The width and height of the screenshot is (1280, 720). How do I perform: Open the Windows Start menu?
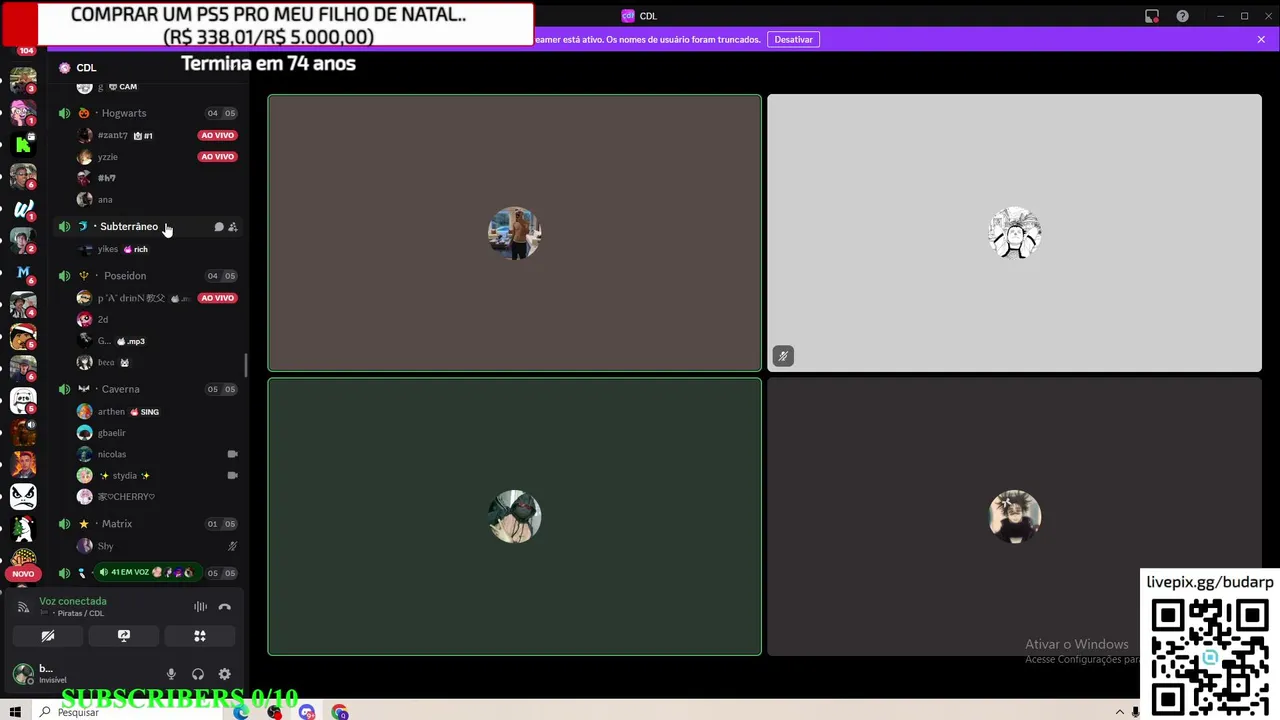15,712
